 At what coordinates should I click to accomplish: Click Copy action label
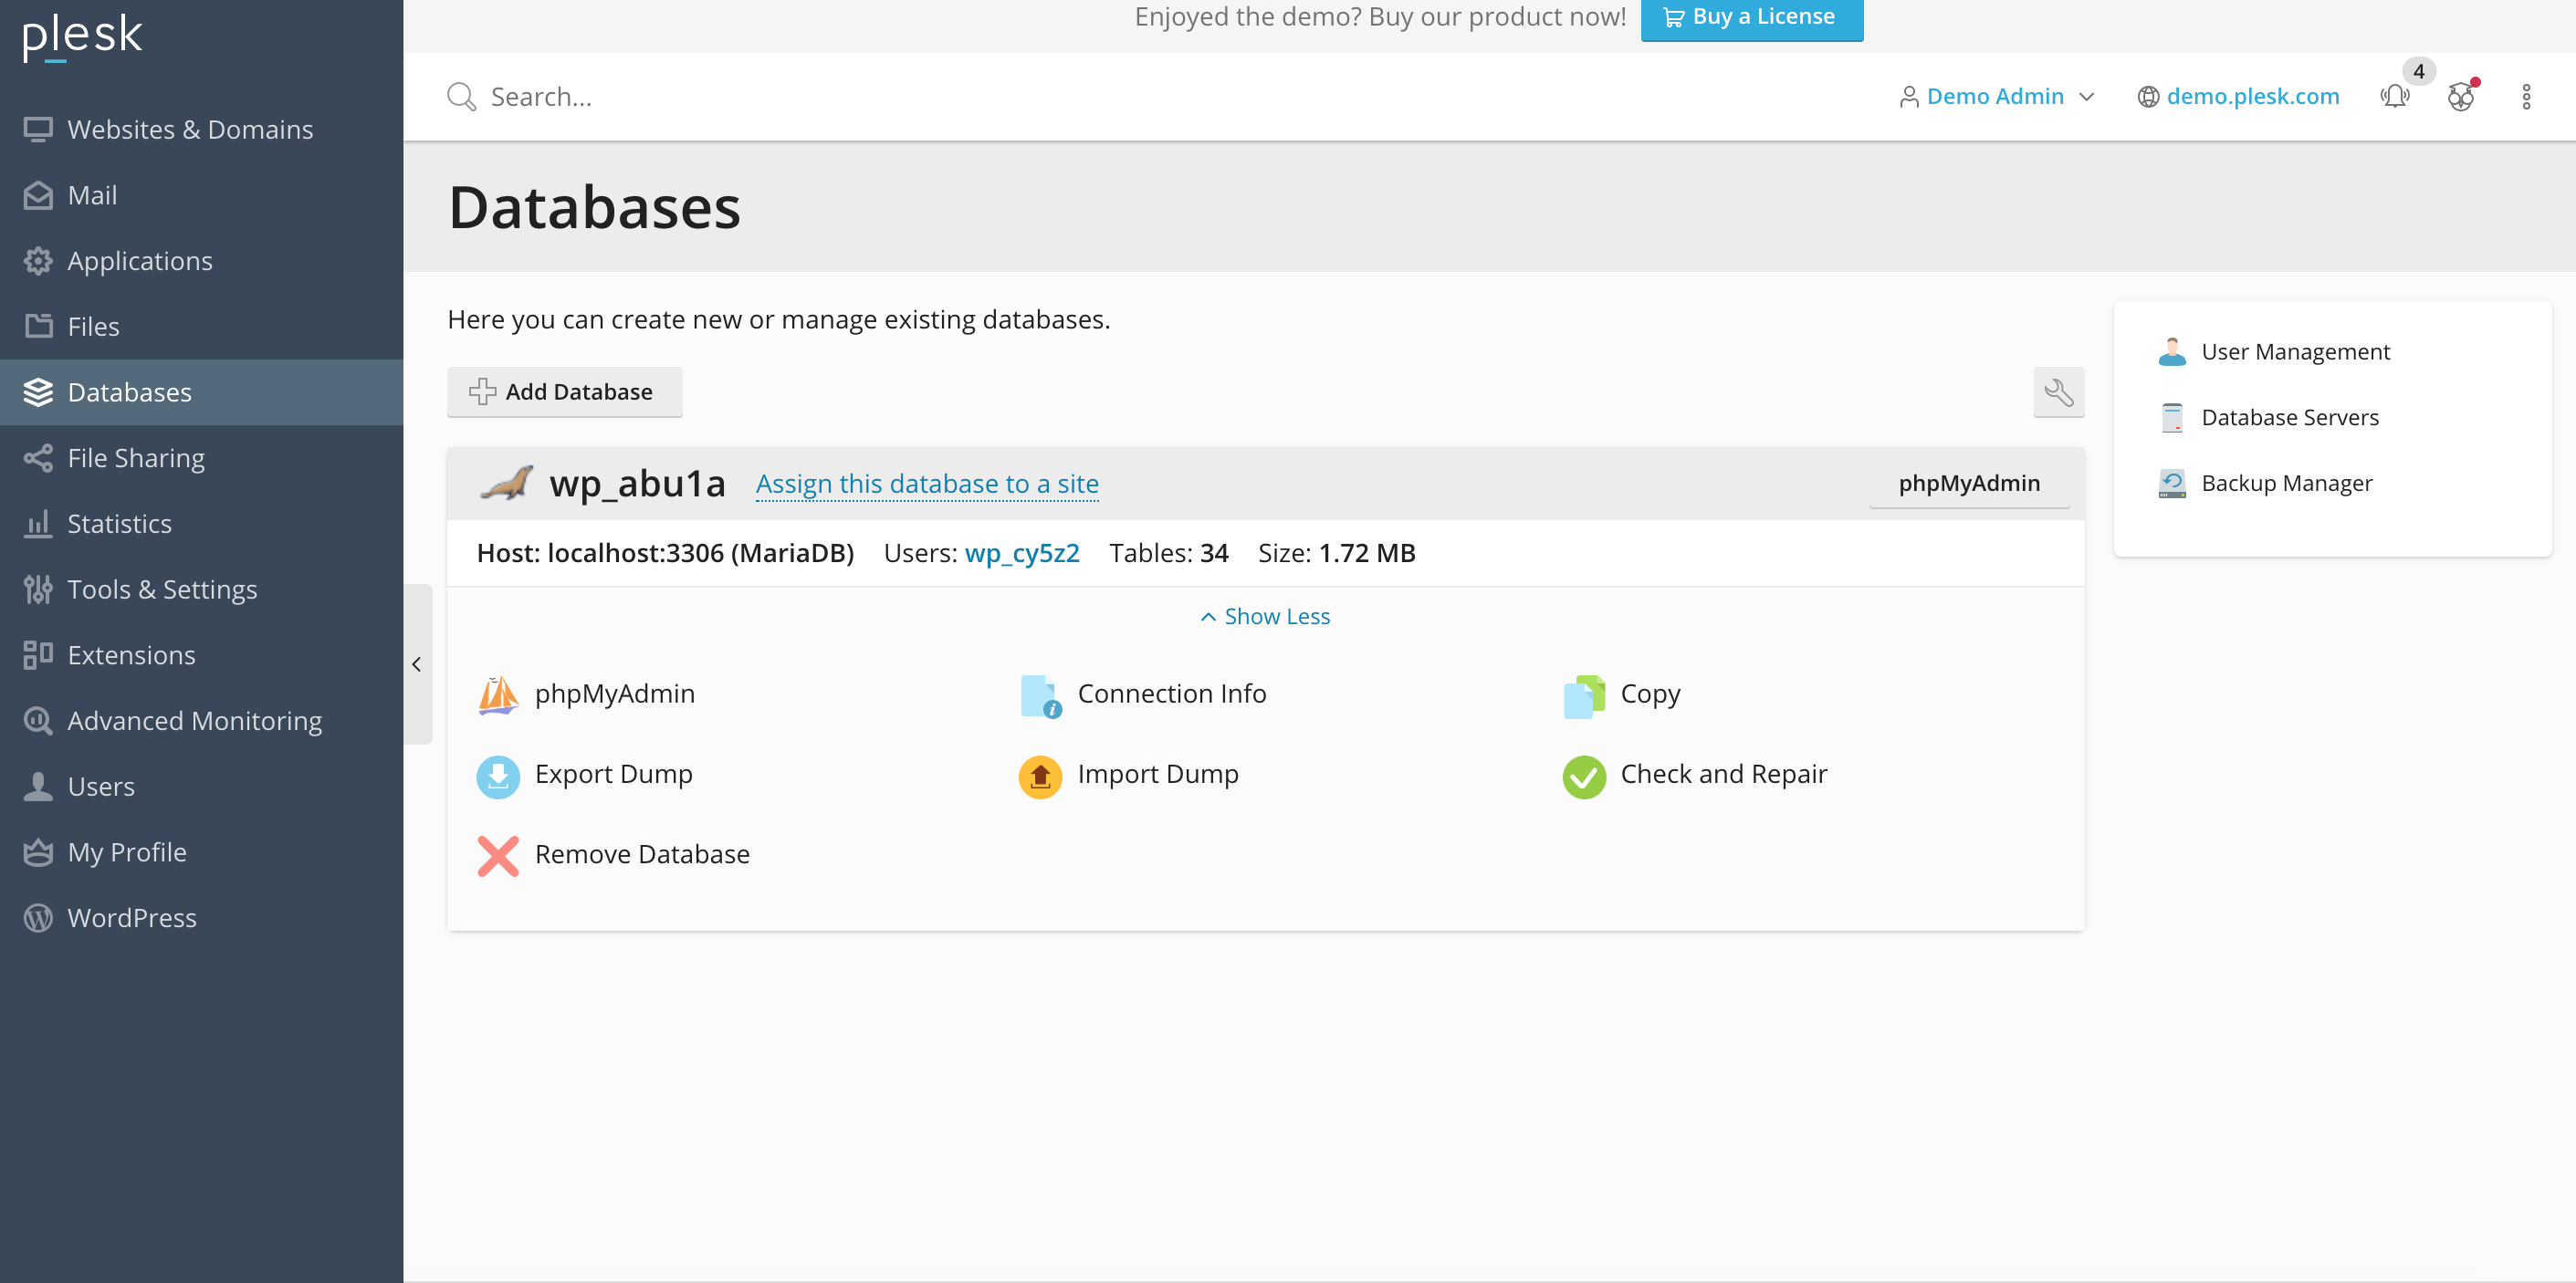click(1651, 694)
